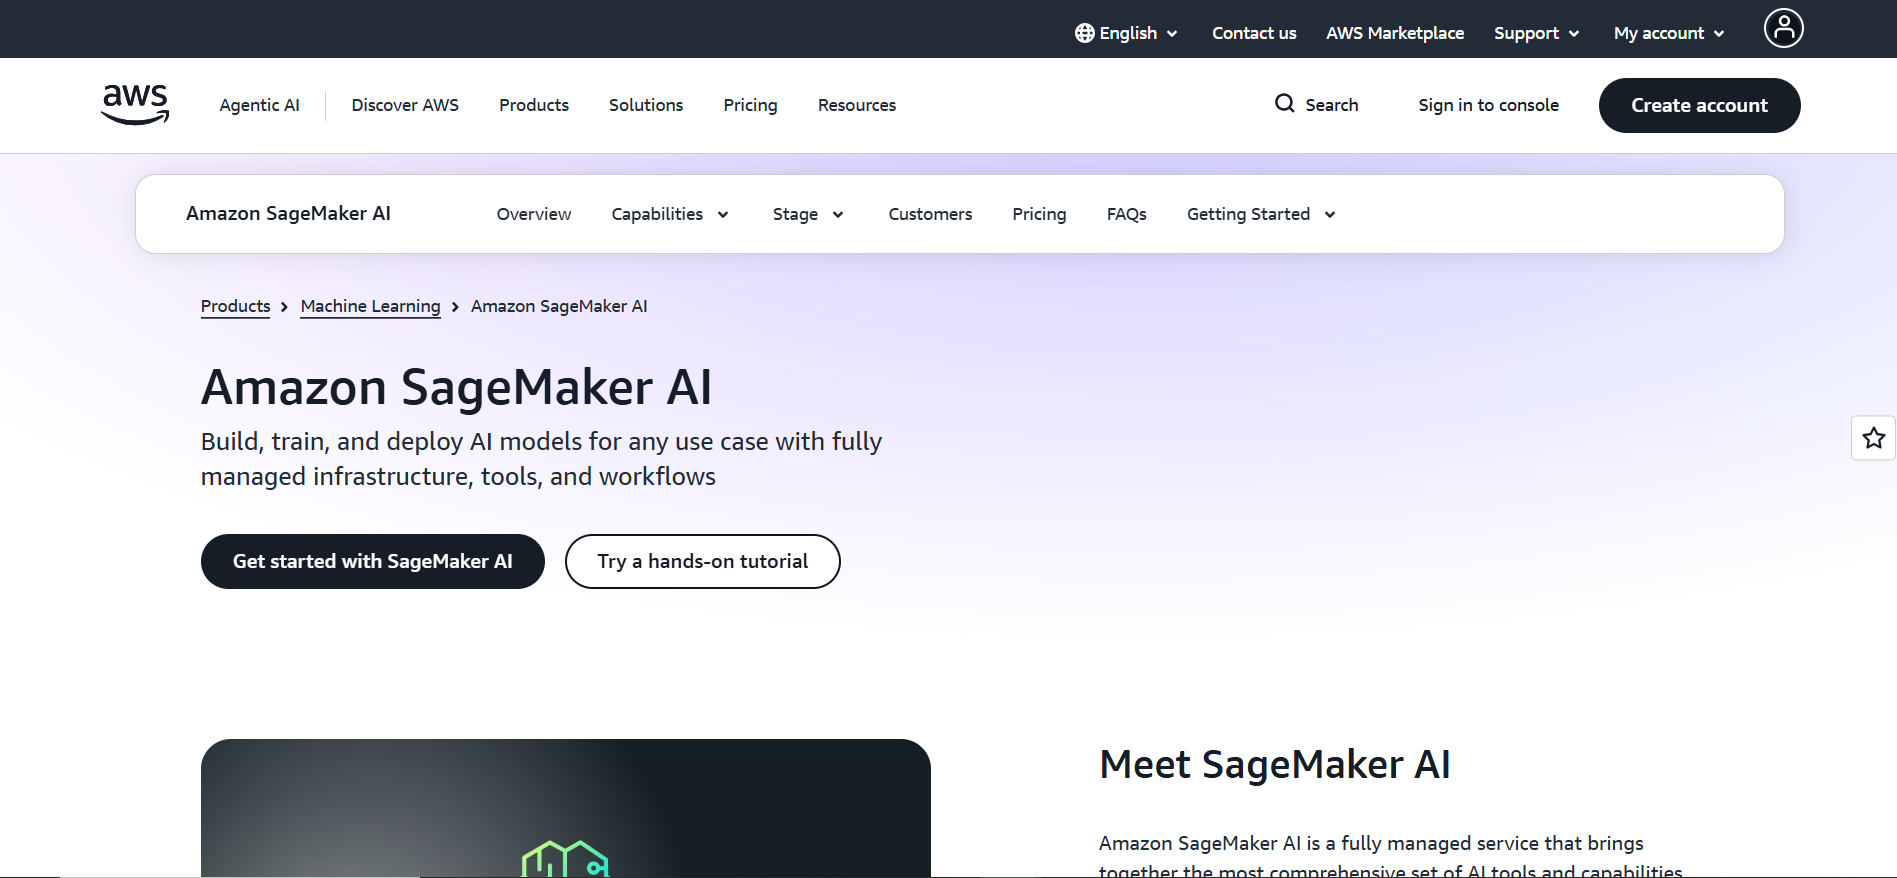Image resolution: width=1897 pixels, height=878 pixels.
Task: Switch to the Customers tab
Action: [x=930, y=214]
